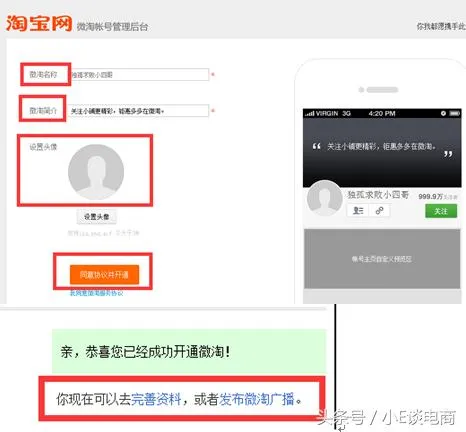Click the signal bars in phone status bar
Viewport: 466px width, 432px height.
pos(309,114)
